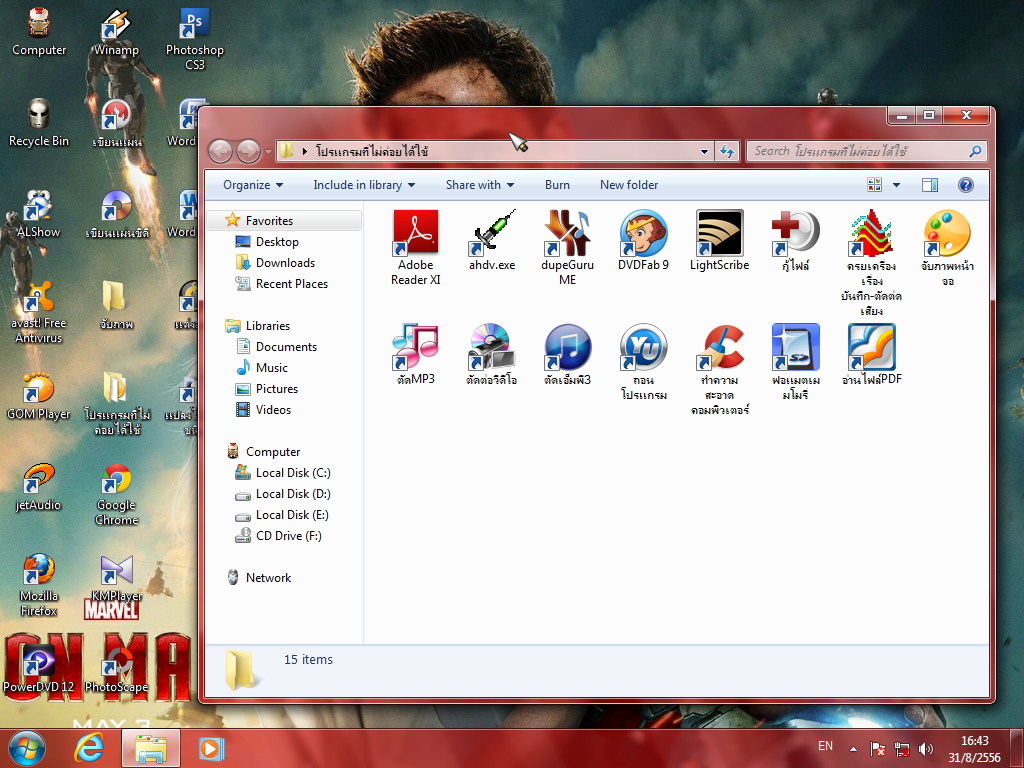Select the จับภาพหน้าจอ screen capture shortcut
The width and height of the screenshot is (1024, 768).
pos(947,248)
